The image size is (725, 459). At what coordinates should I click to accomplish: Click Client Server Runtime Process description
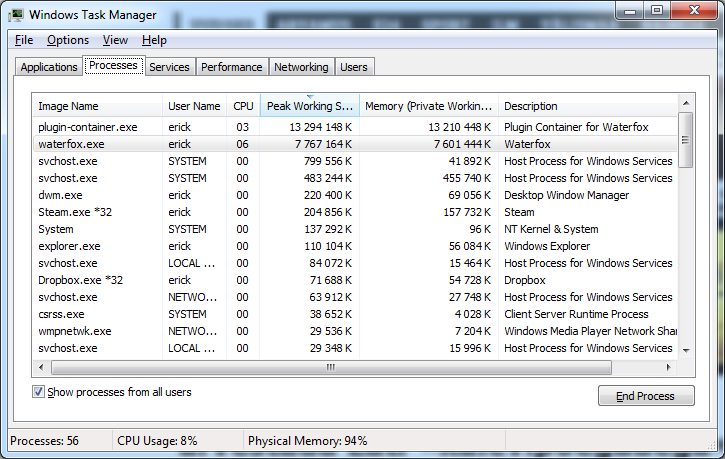[x=576, y=314]
